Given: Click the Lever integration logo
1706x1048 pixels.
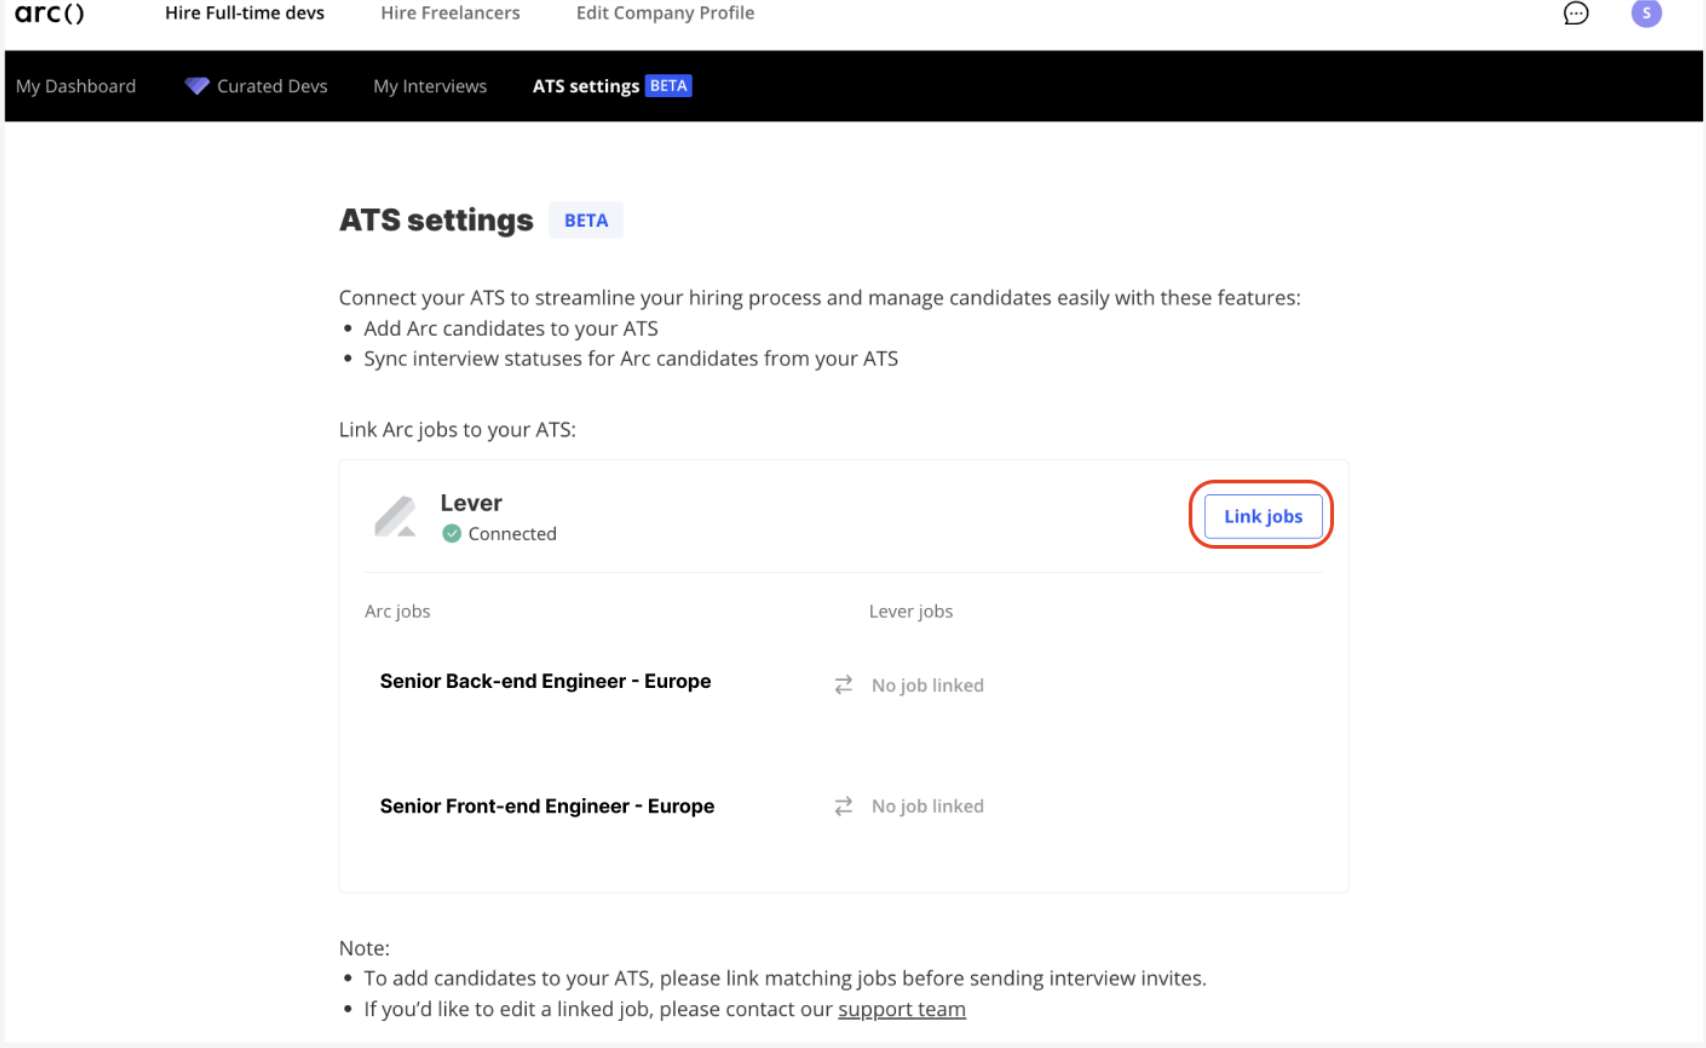Looking at the screenshot, I should 398,516.
